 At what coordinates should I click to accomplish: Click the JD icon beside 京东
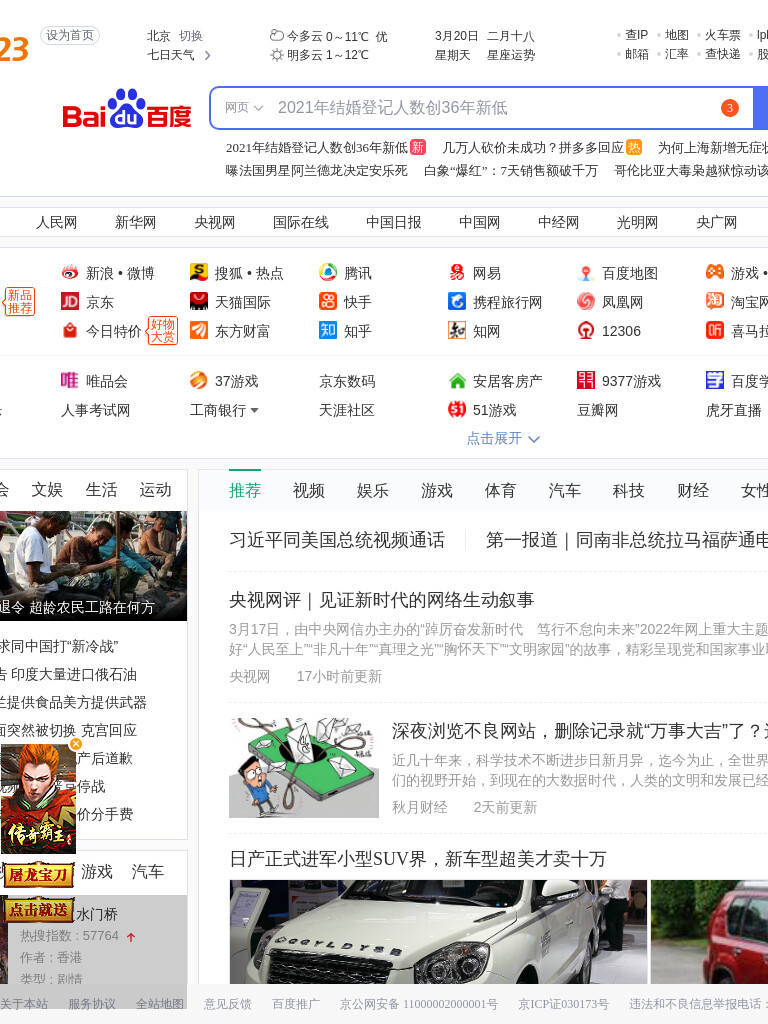click(70, 301)
